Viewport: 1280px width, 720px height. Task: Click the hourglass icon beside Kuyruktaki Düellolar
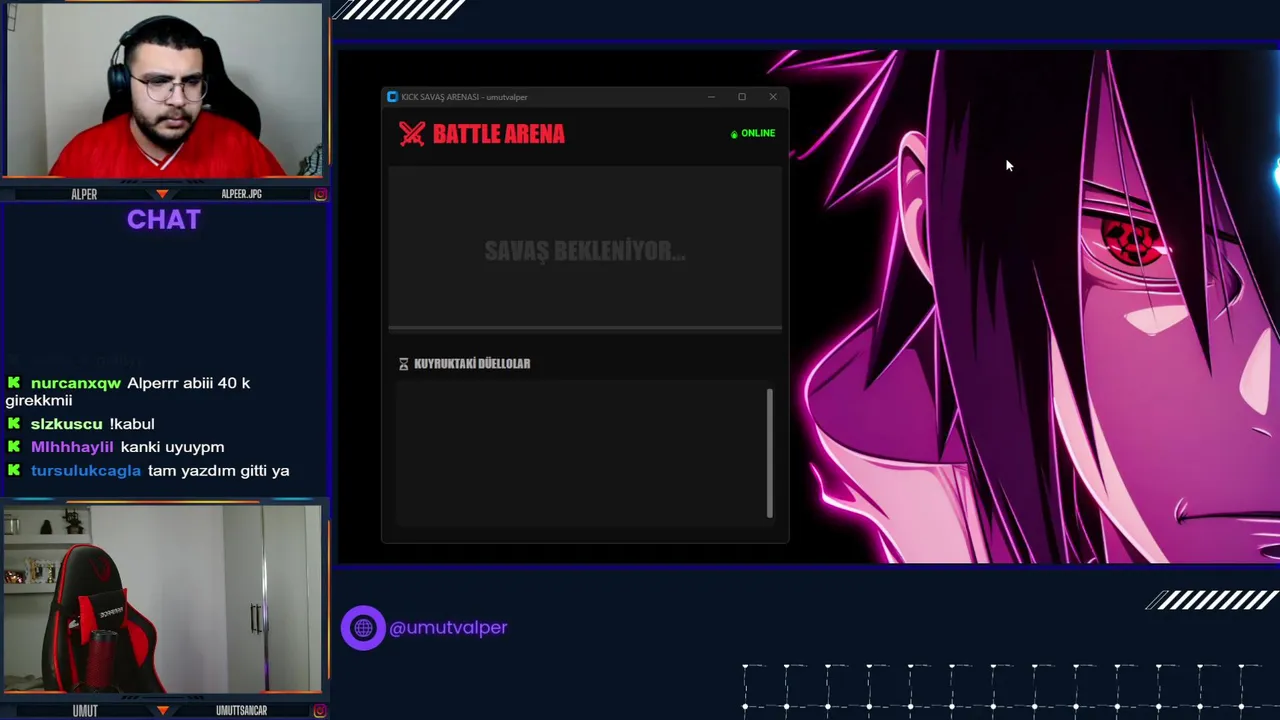coord(404,364)
